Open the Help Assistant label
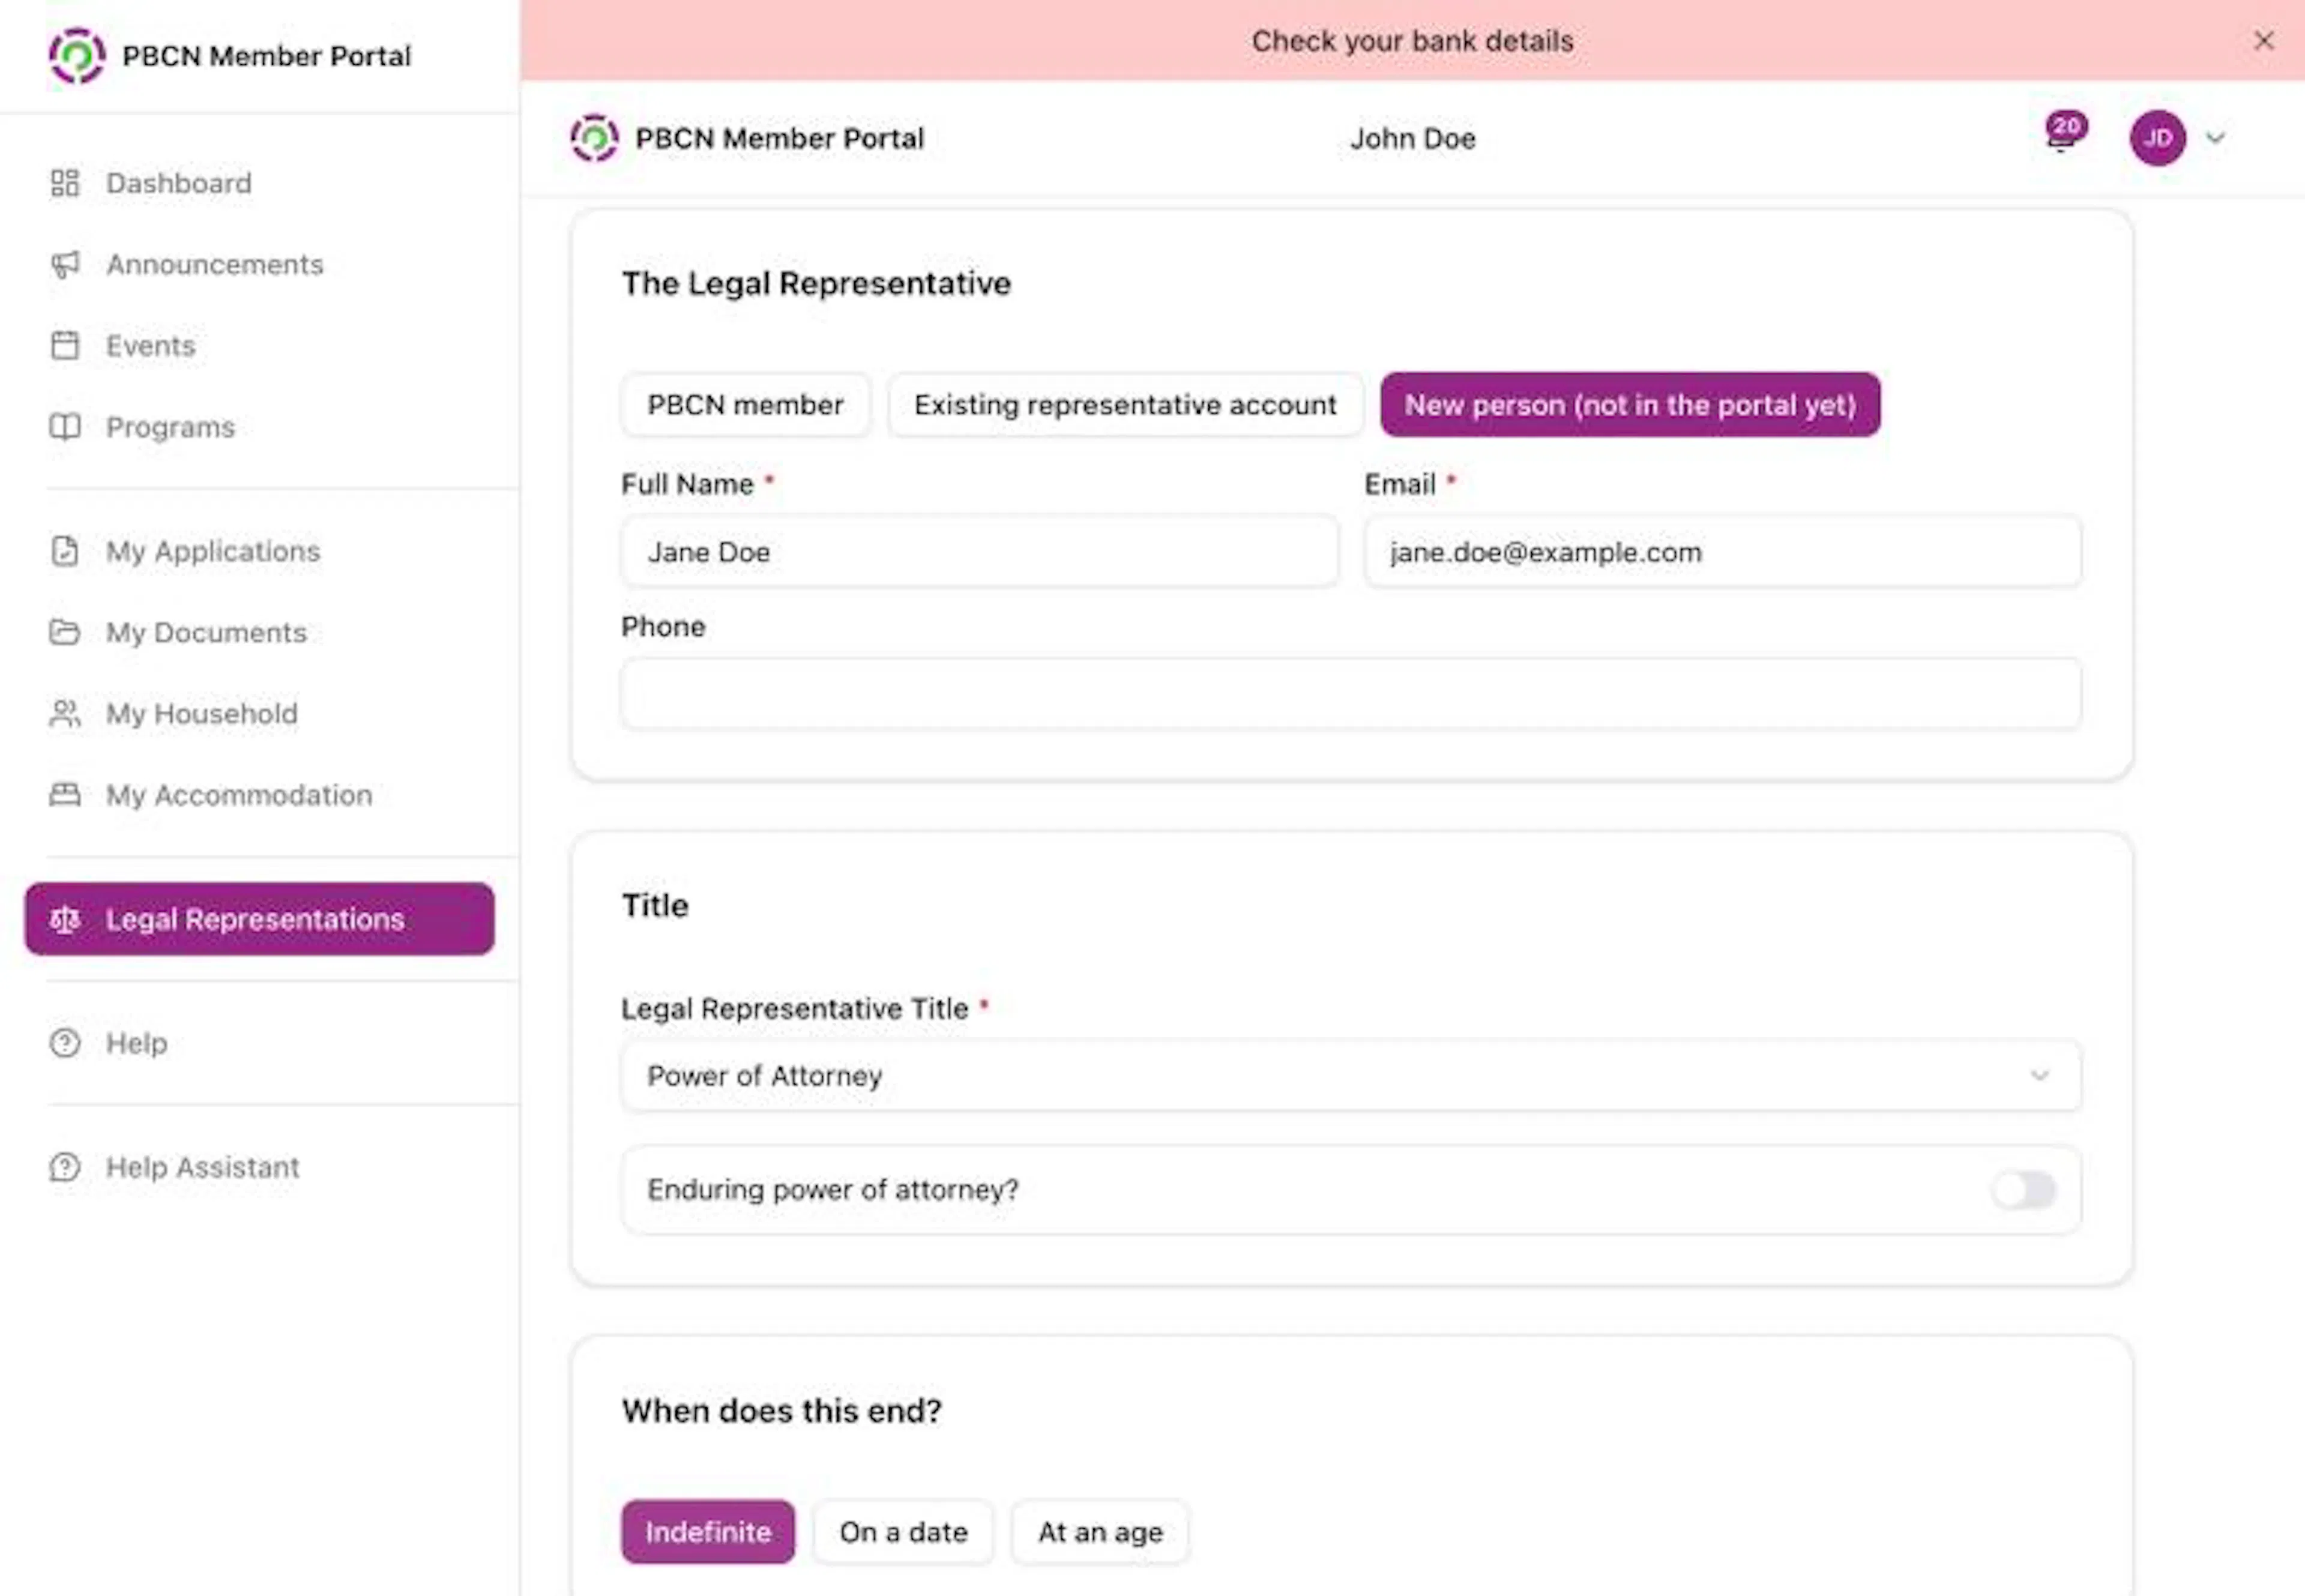 point(203,1167)
